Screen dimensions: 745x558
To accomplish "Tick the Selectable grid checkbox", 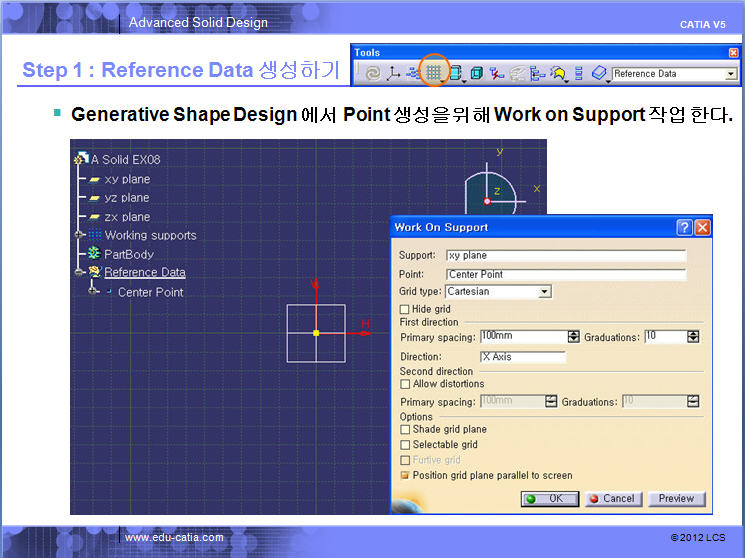I will click(405, 445).
